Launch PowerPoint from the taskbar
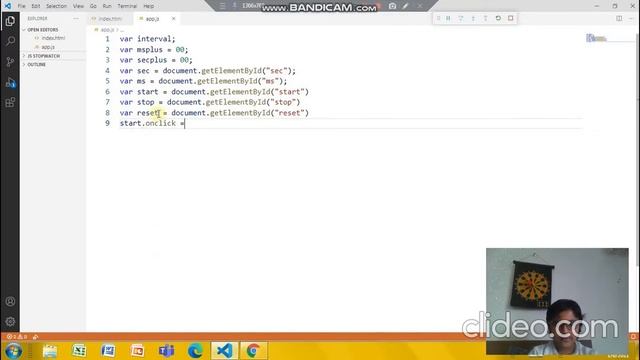The image size is (640, 360). click(x=137, y=351)
